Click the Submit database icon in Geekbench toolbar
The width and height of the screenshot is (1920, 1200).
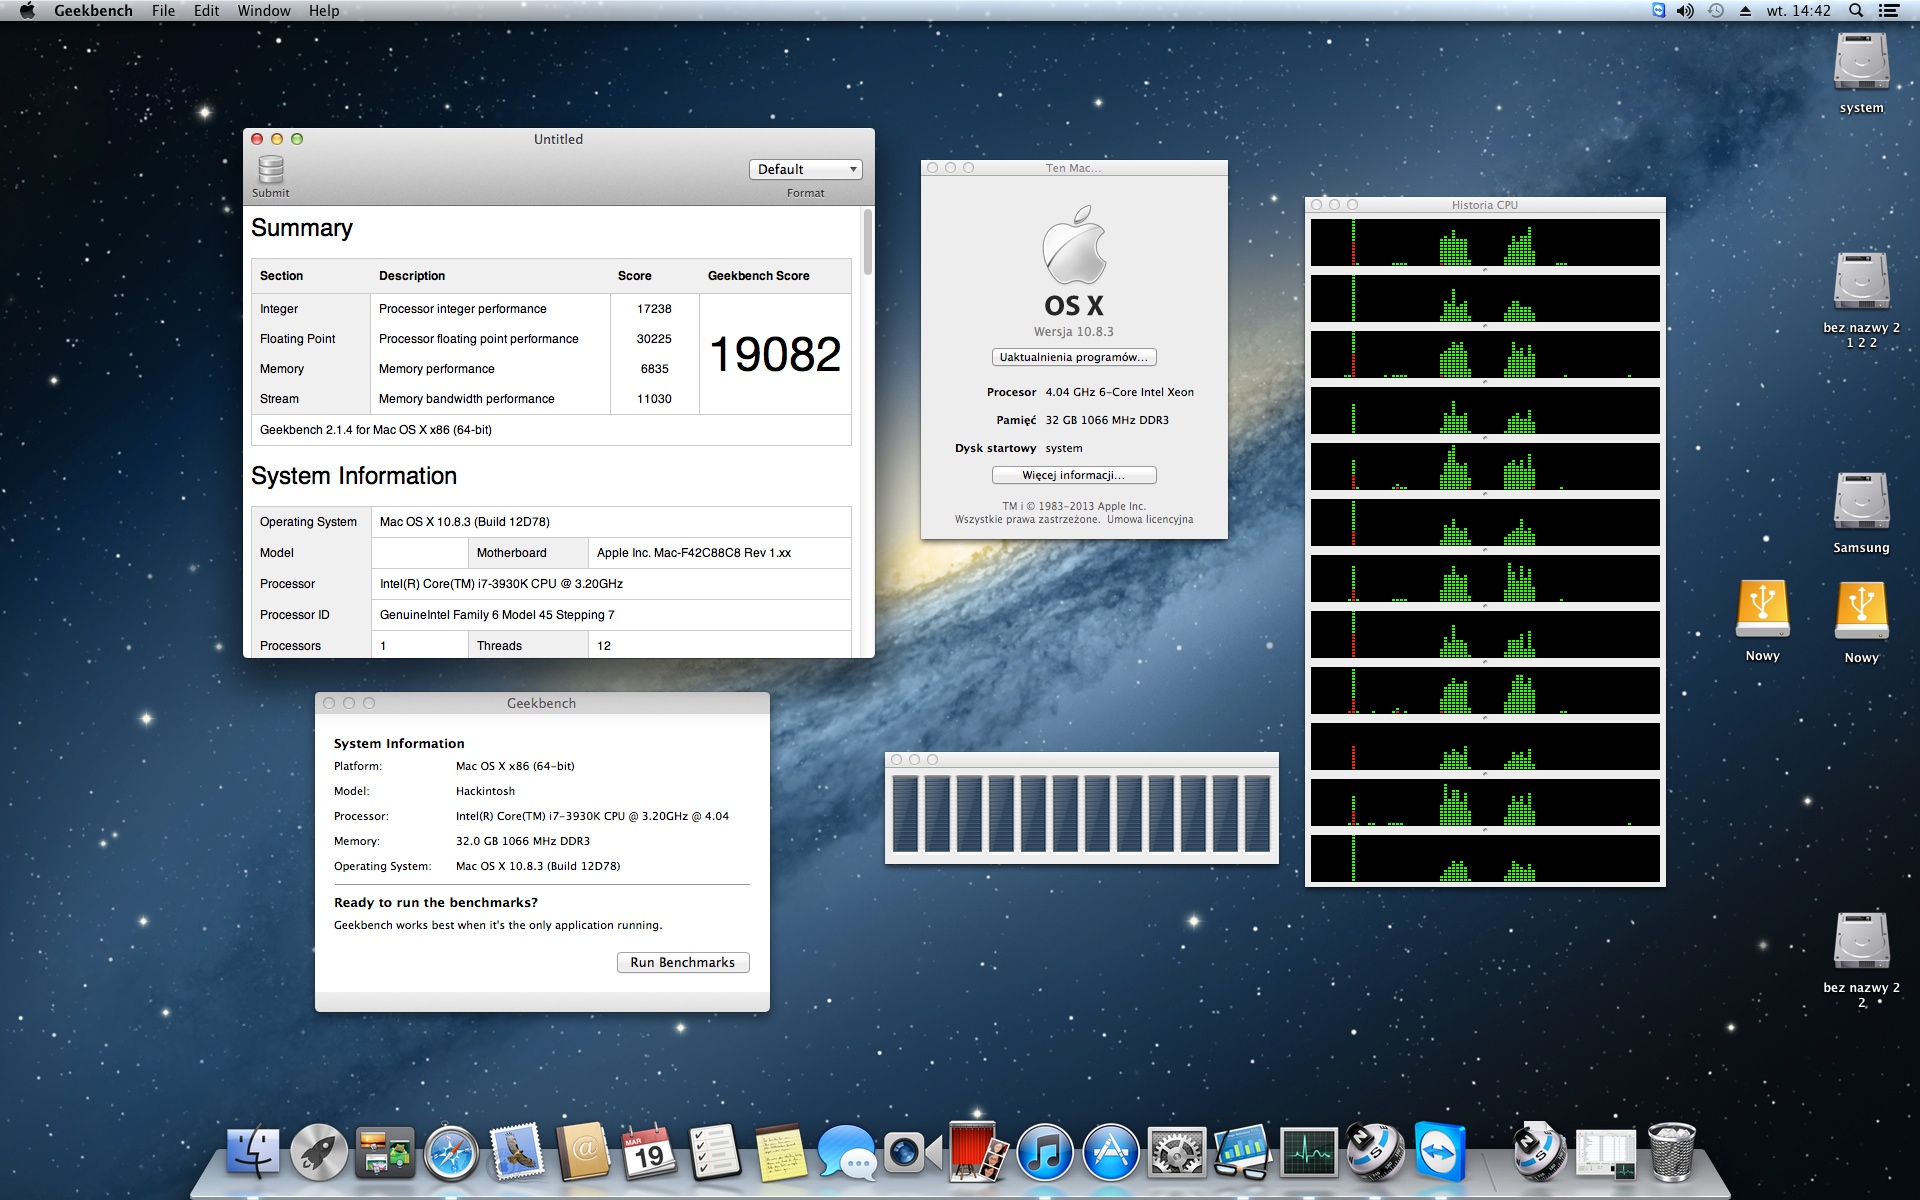tap(271, 169)
